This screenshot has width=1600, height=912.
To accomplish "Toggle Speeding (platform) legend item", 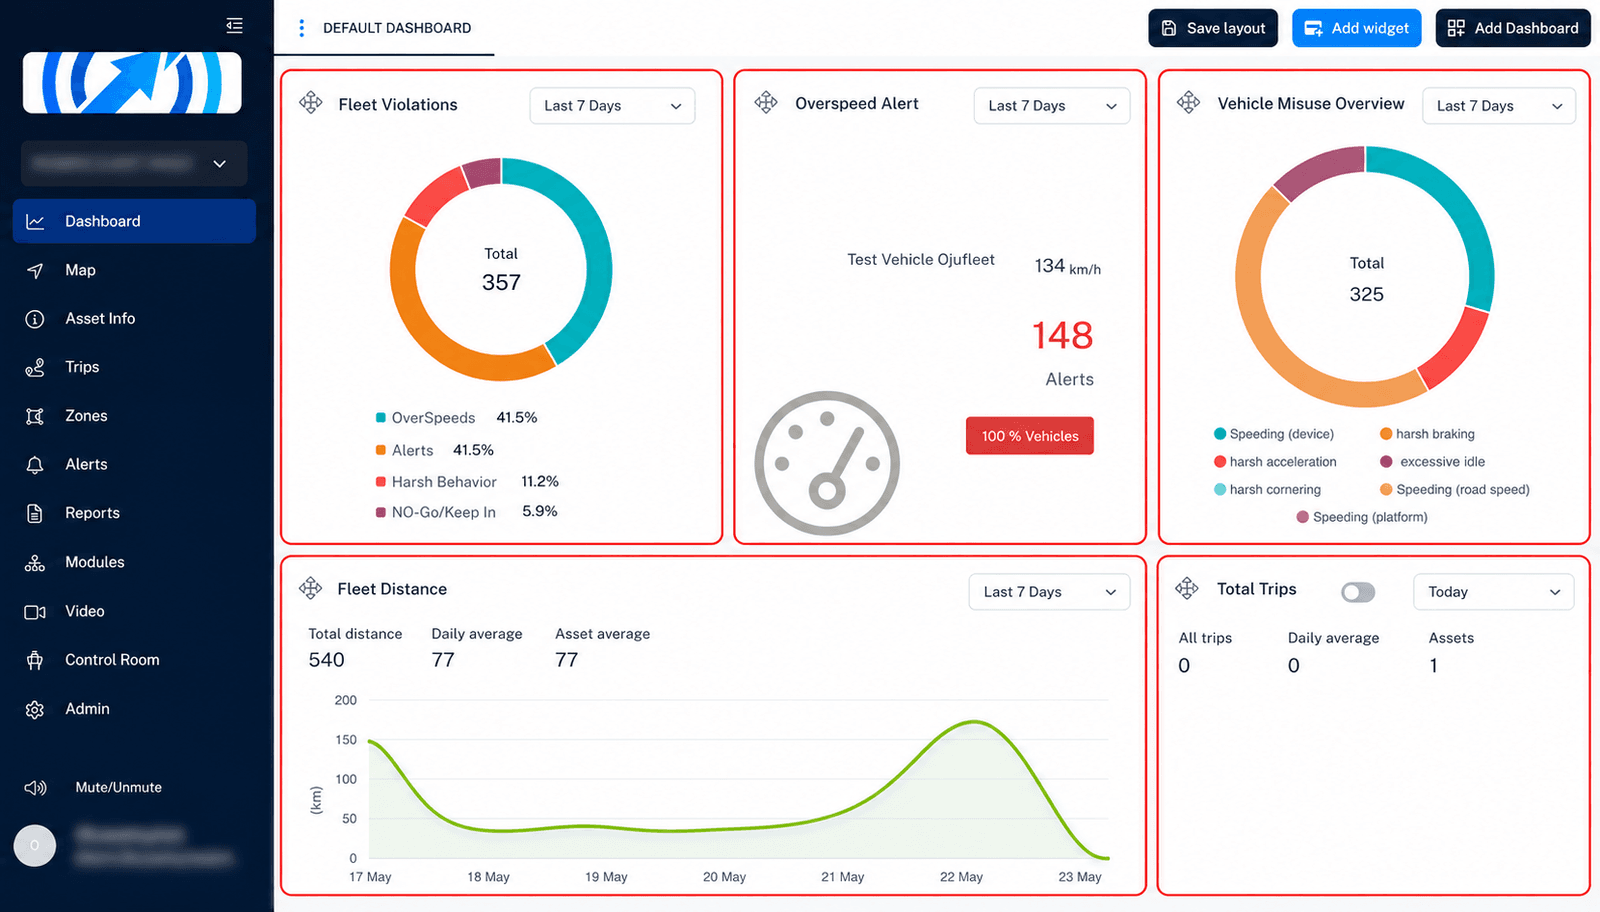I will point(1362,517).
